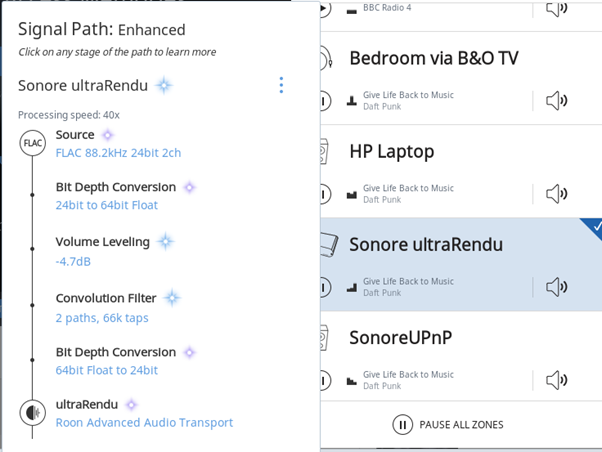The height and width of the screenshot is (452, 602).
Task: Select the SonoreUPnP zone
Action: [x=461, y=356]
